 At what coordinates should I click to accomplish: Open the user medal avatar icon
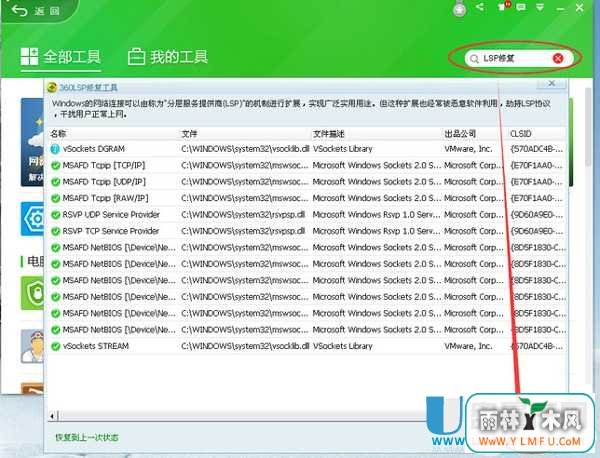pyautogui.click(x=459, y=9)
